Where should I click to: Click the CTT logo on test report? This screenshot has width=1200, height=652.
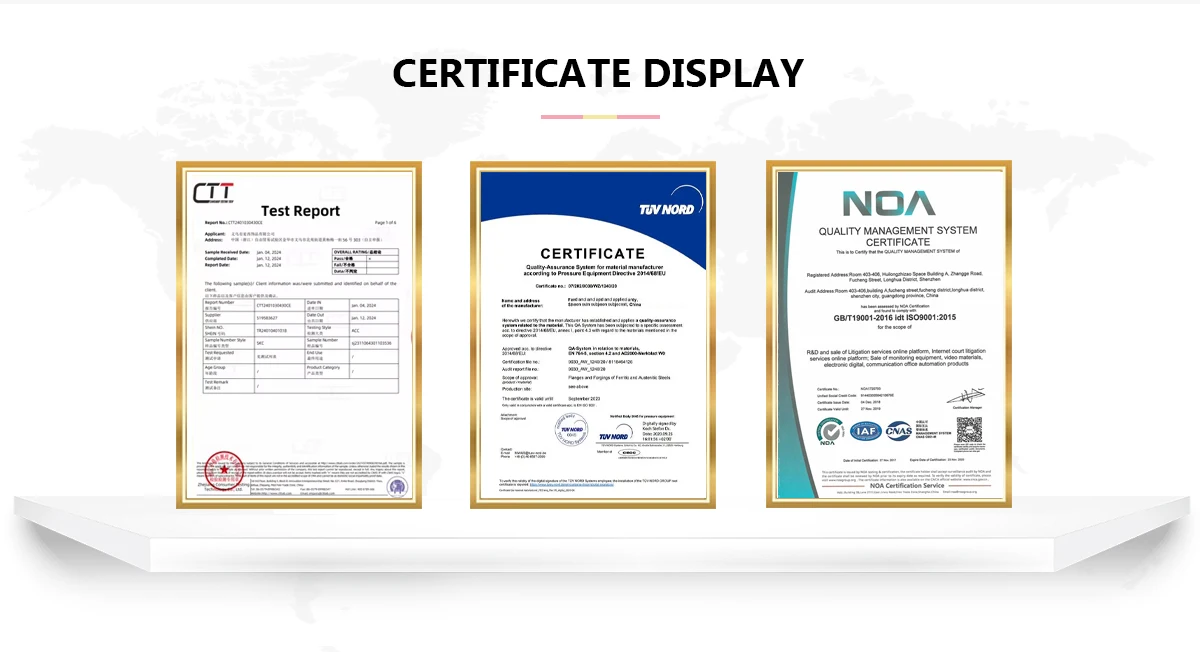(x=213, y=192)
